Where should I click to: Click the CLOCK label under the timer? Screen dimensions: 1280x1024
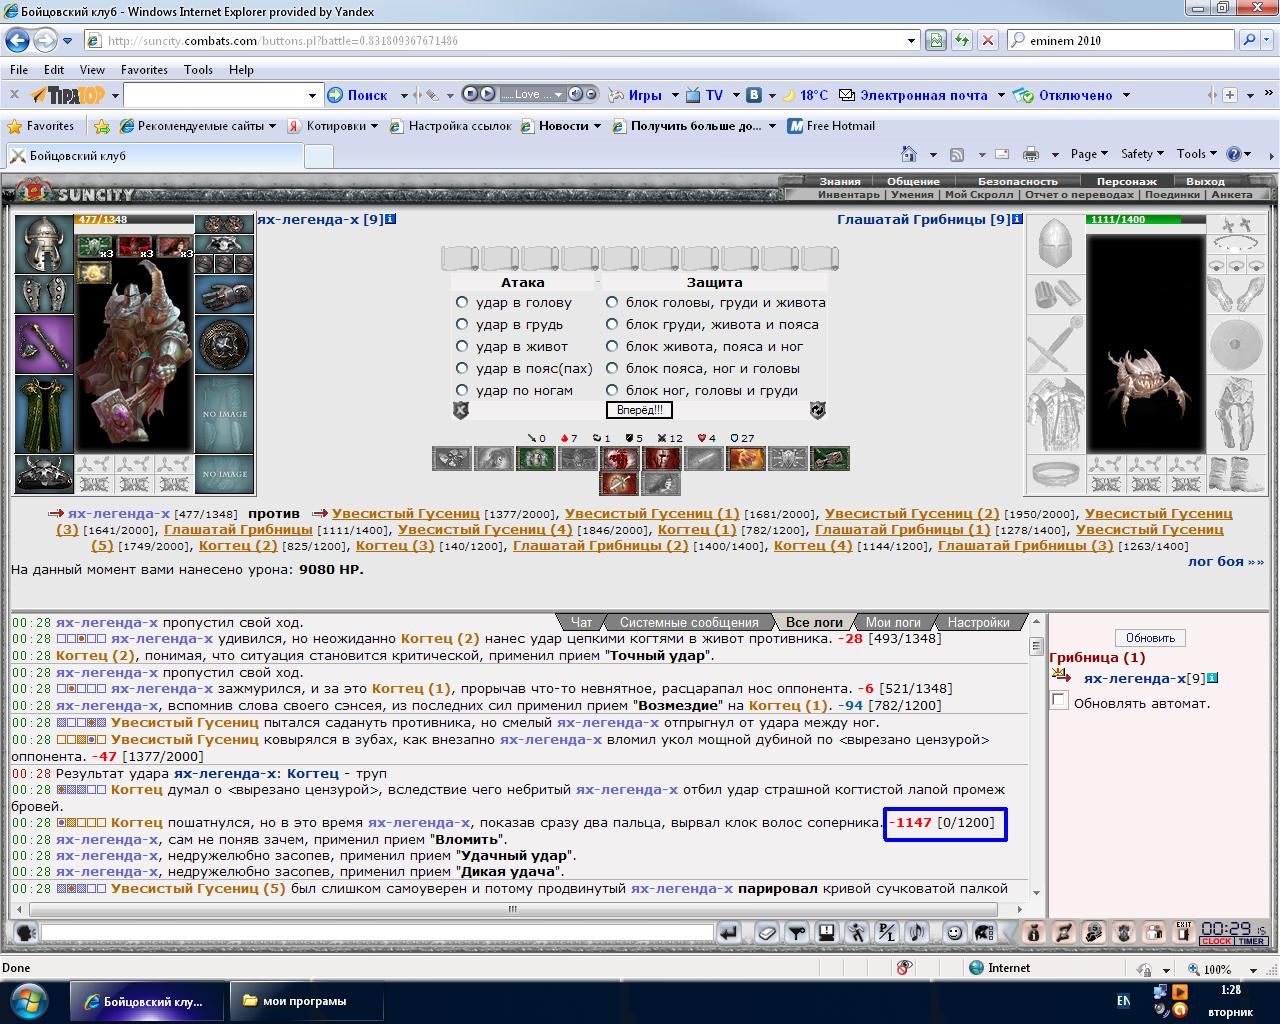1216,941
